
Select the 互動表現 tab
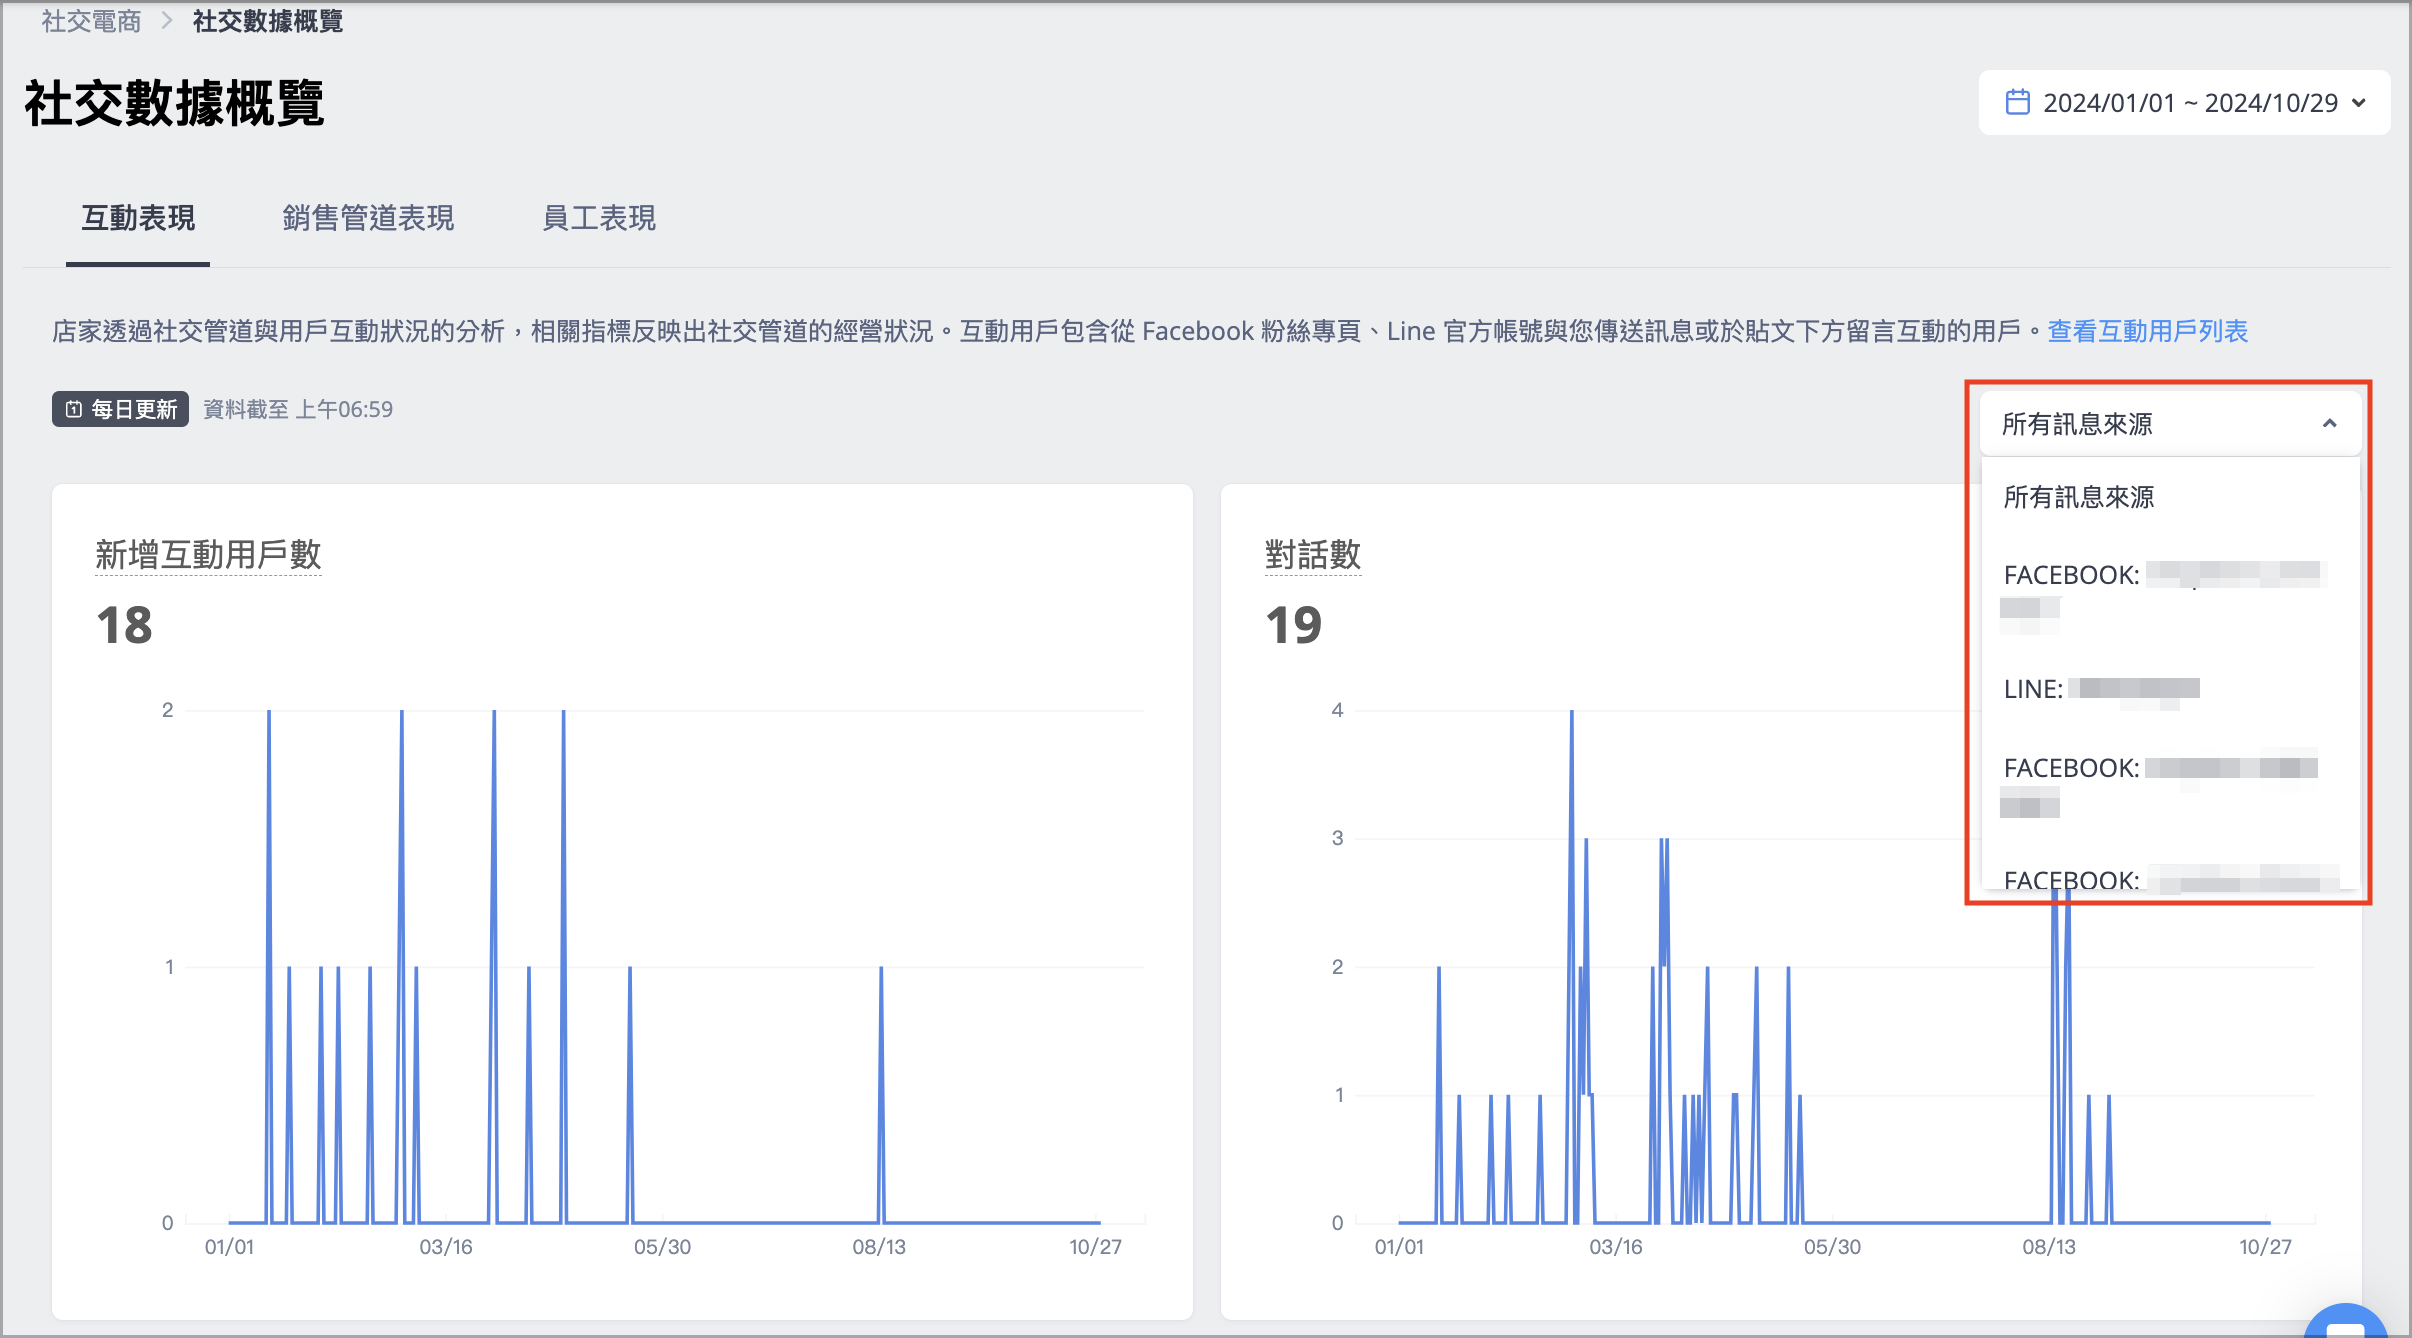click(x=138, y=218)
